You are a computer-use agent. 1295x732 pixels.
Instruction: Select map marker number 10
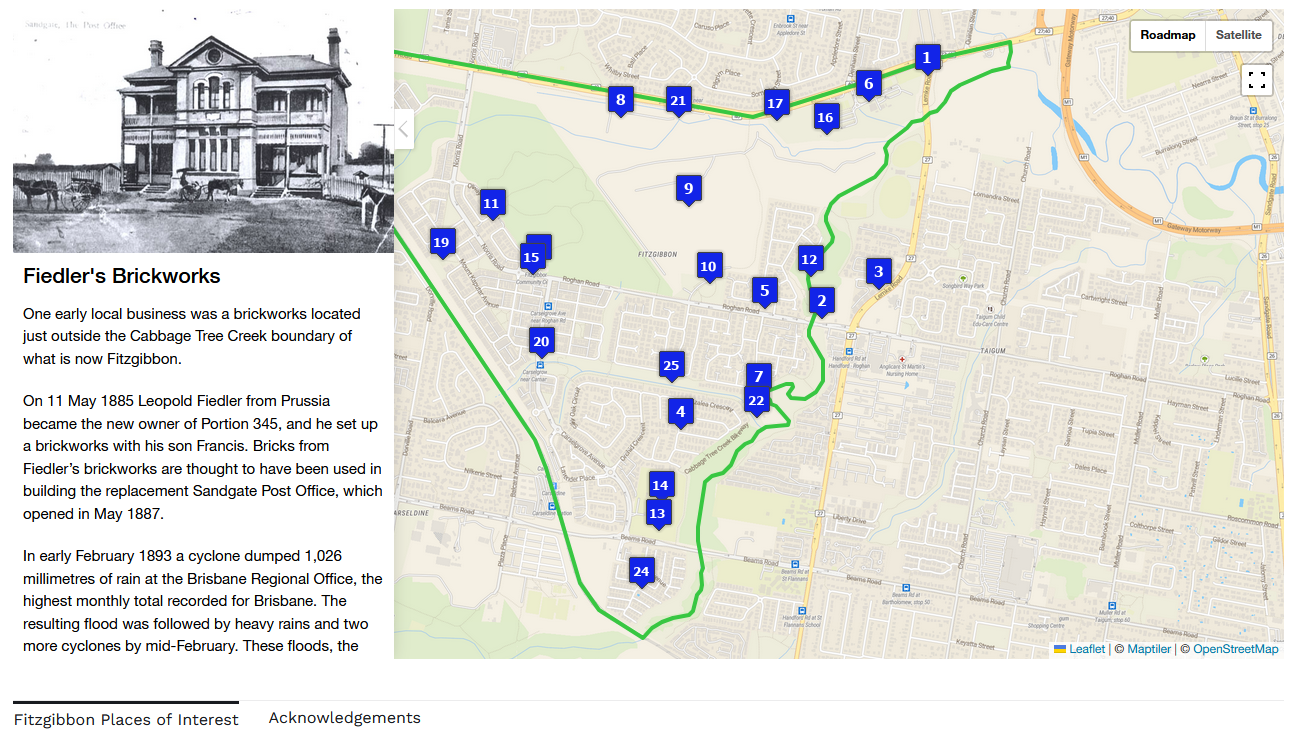click(x=709, y=266)
